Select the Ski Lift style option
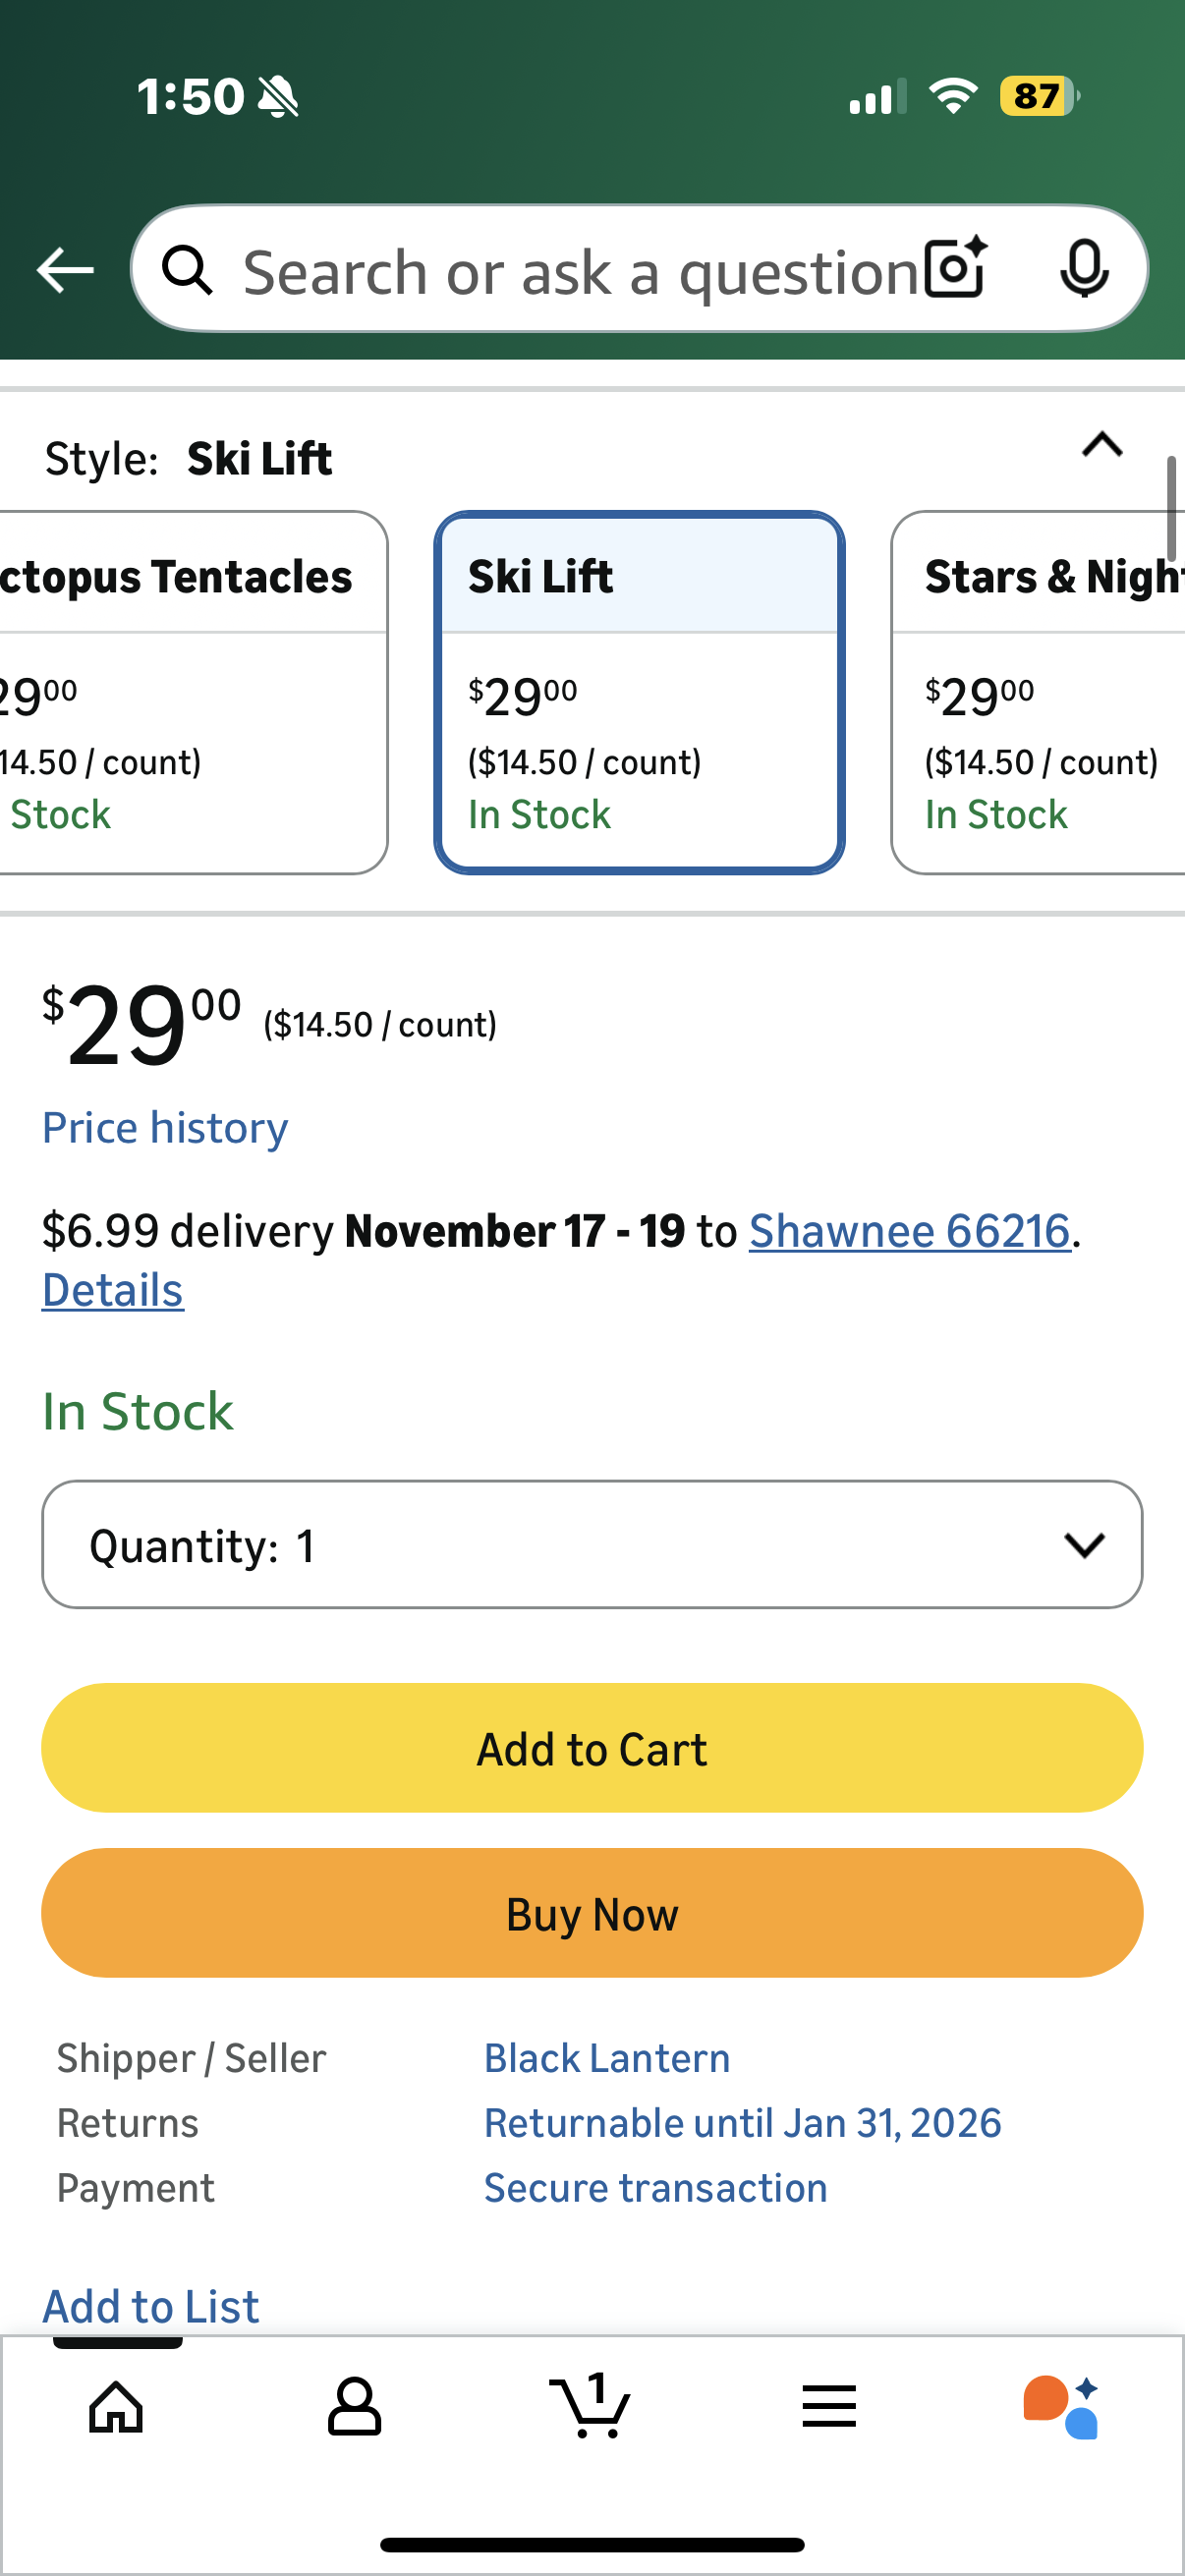1185x2576 pixels. click(639, 692)
